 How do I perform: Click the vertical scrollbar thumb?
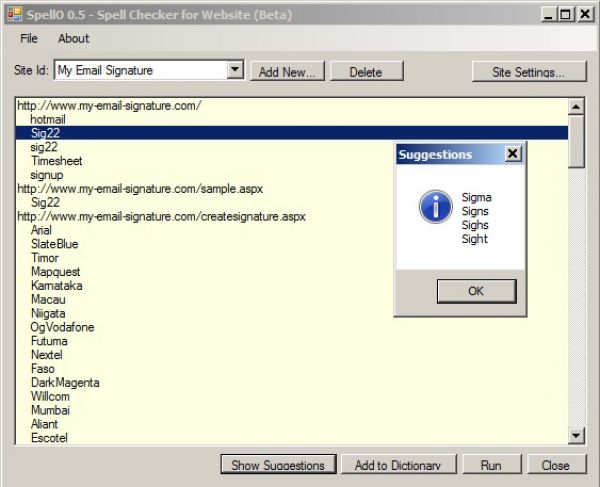(576, 141)
